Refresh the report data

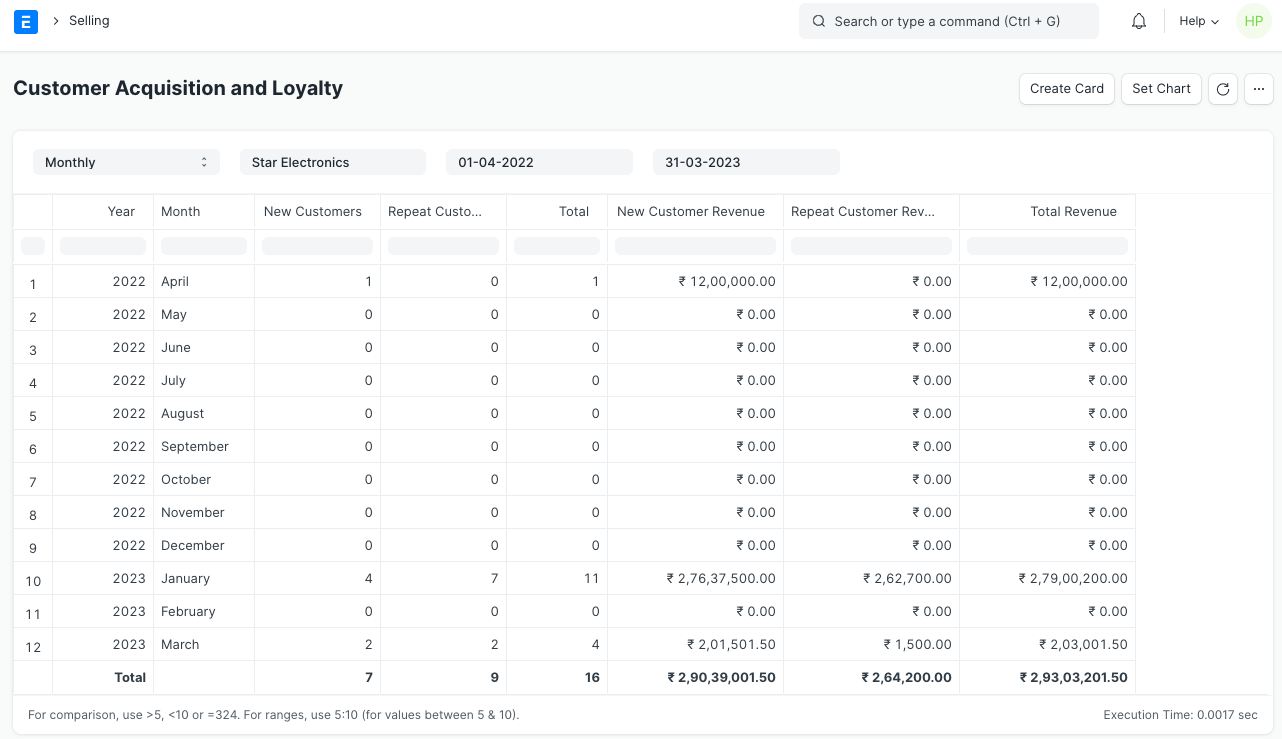[x=1222, y=89]
